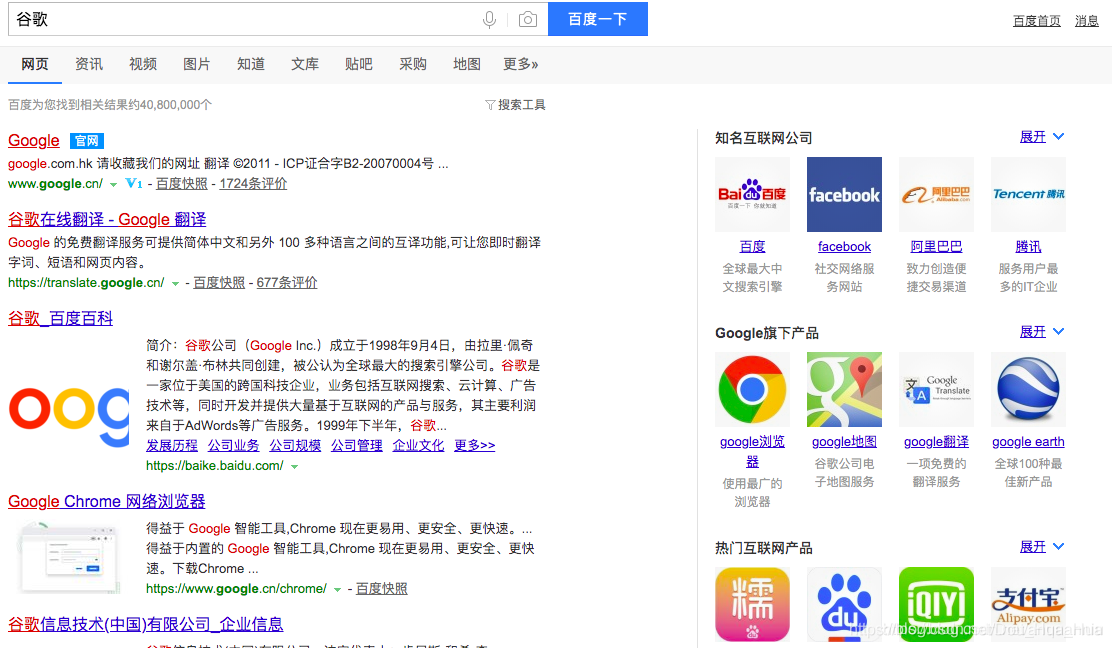The image size is (1112, 648).
Task: Switch to the 图片 tab
Action: [x=196, y=63]
